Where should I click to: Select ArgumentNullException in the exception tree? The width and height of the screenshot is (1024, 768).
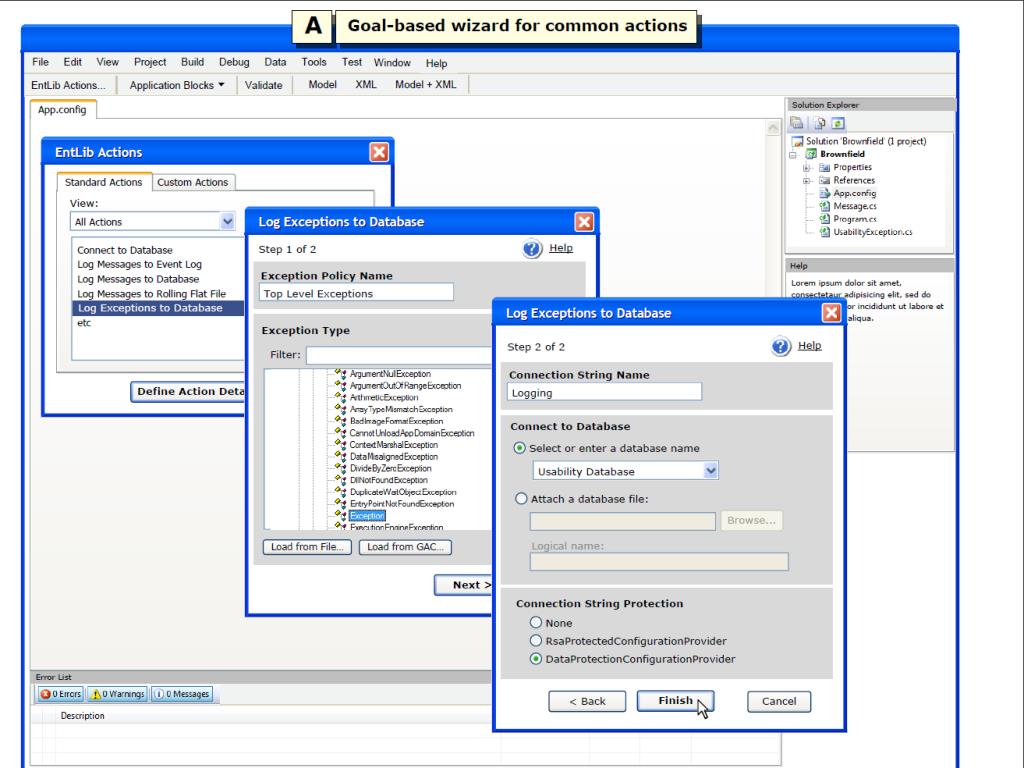[x=391, y=374]
